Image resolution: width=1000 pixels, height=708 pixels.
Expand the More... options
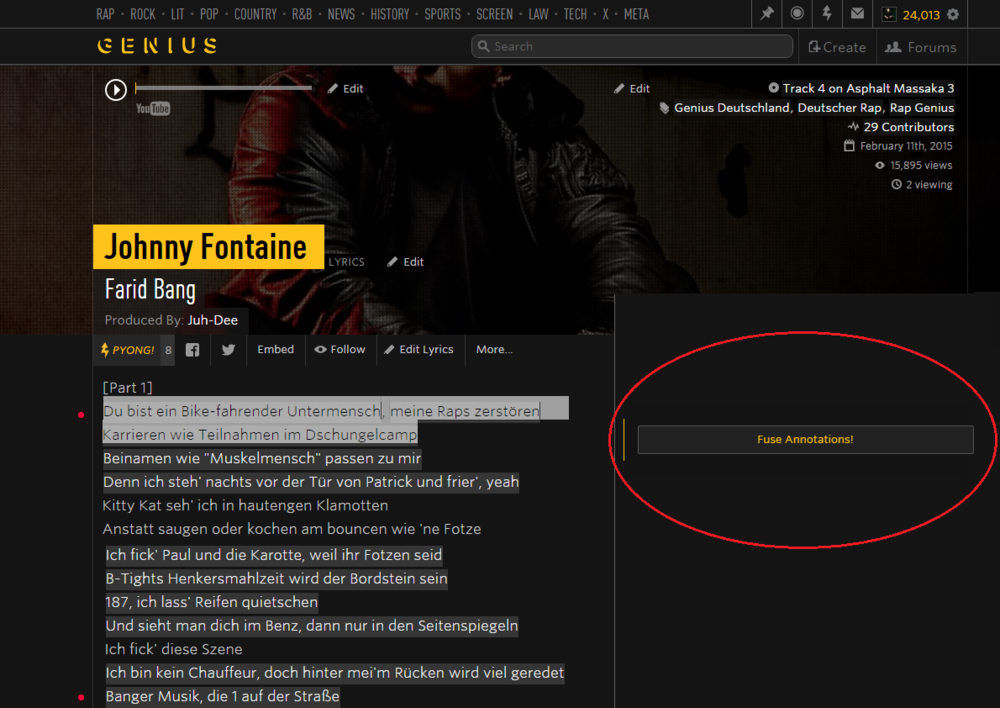(494, 349)
